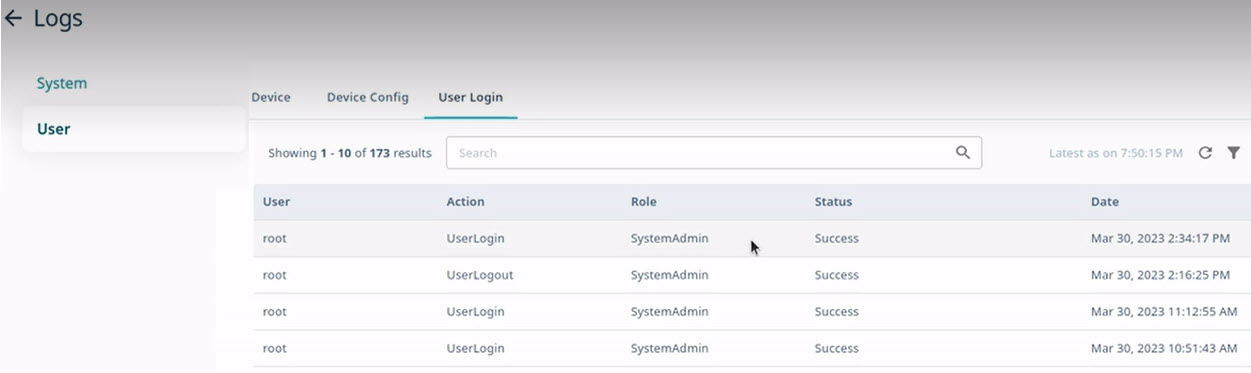This screenshot has width=1251, height=373.
Task: Click the Mar 30, 2023 2:34:17 PM date
Action: click(x=1160, y=238)
